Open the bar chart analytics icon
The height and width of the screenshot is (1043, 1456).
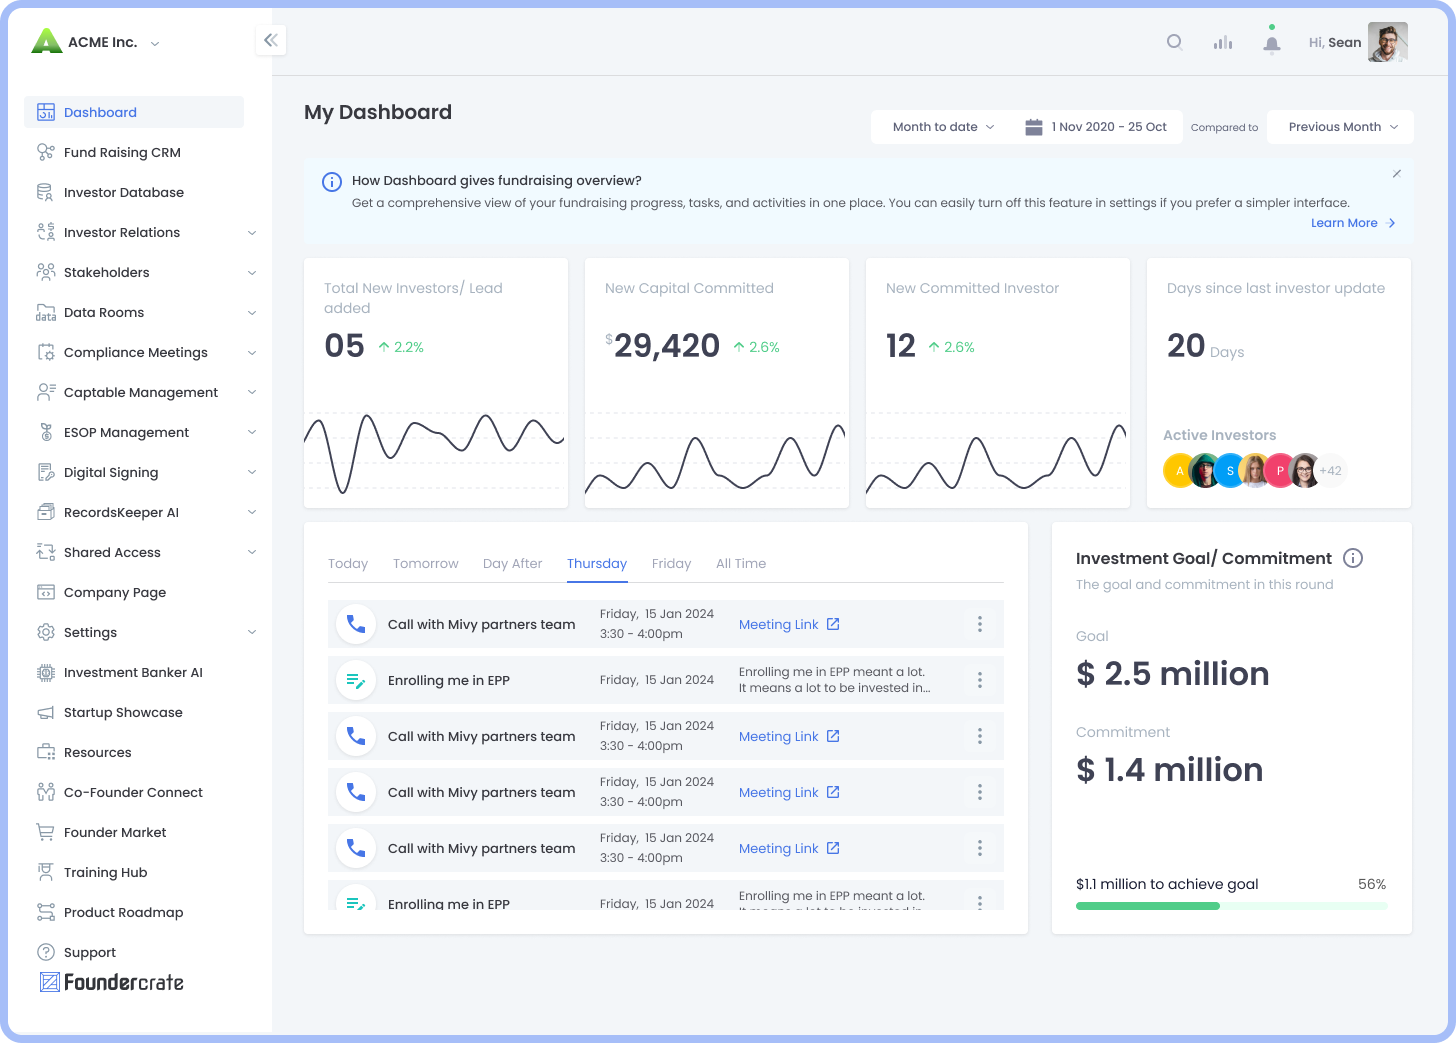(x=1223, y=42)
